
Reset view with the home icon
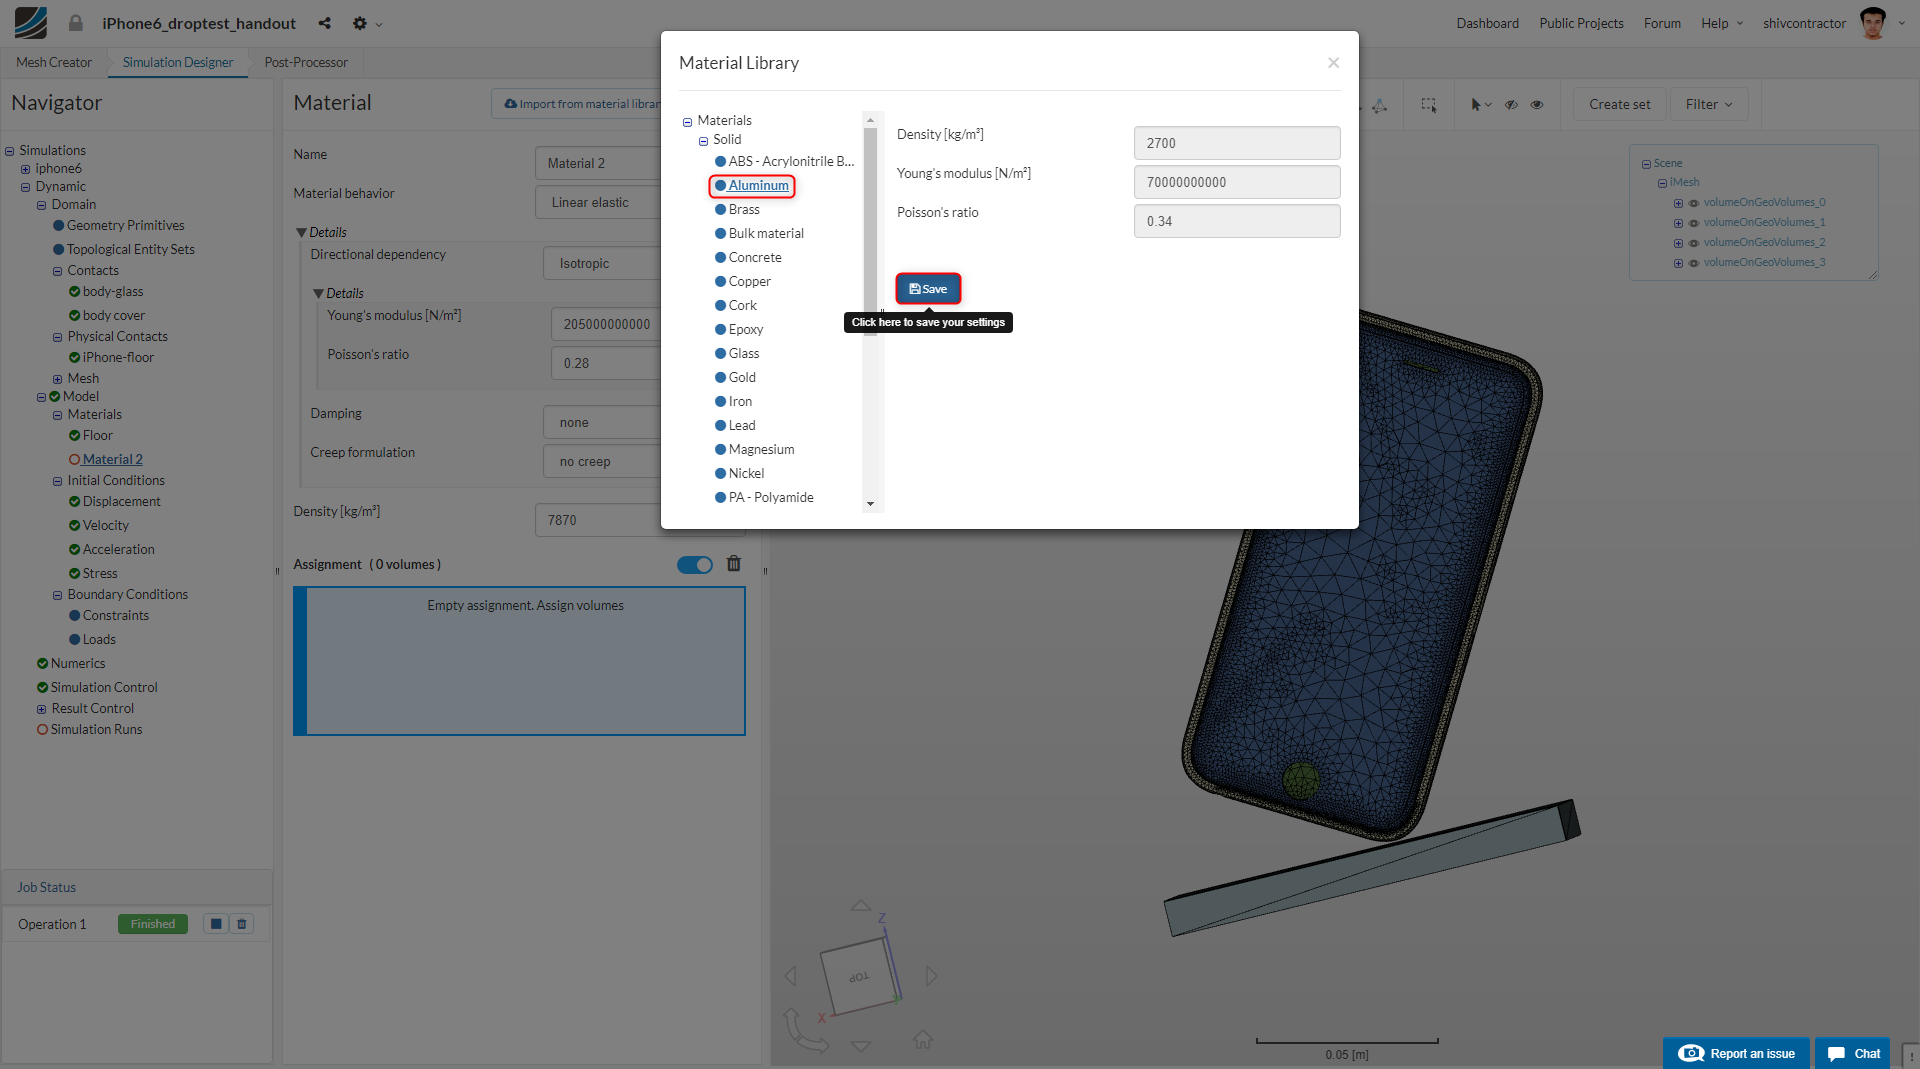pos(923,1040)
